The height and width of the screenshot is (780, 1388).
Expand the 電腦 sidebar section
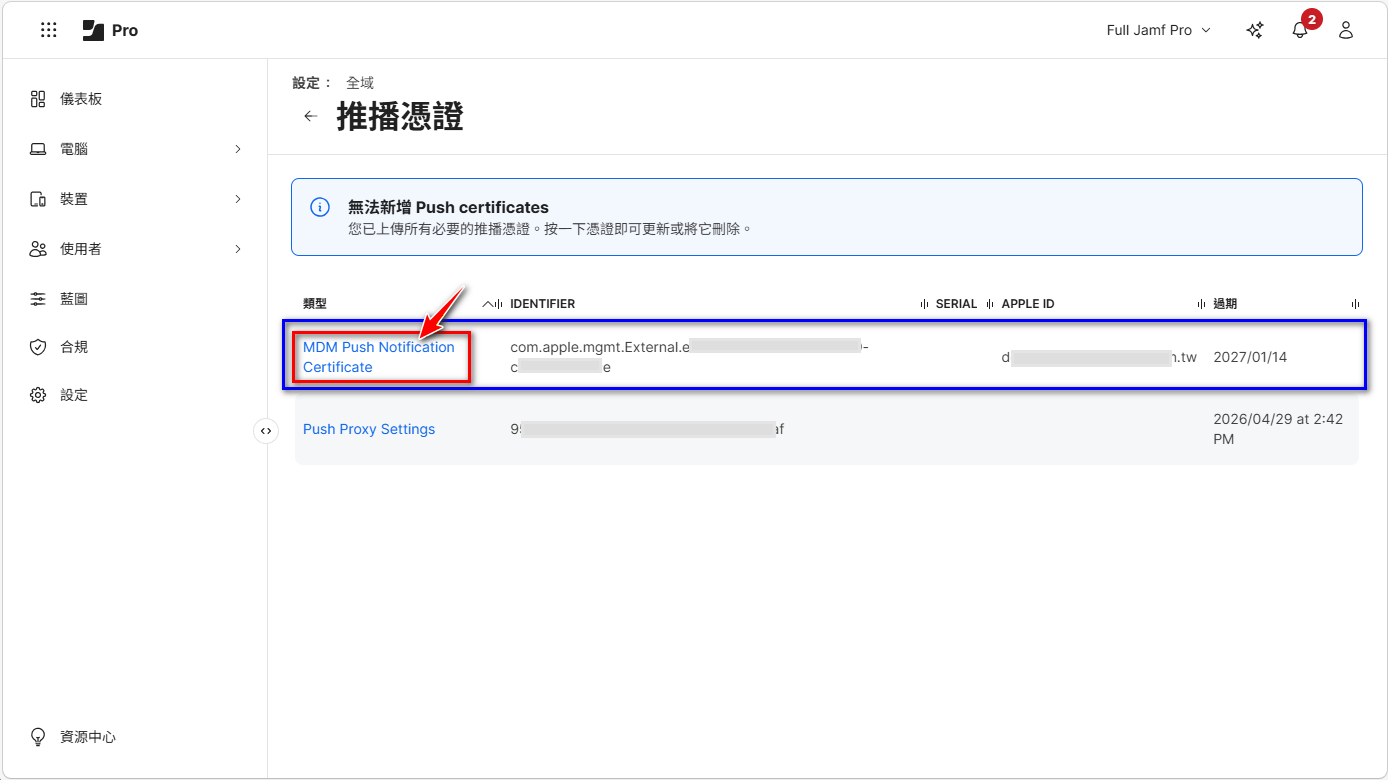pos(238,149)
